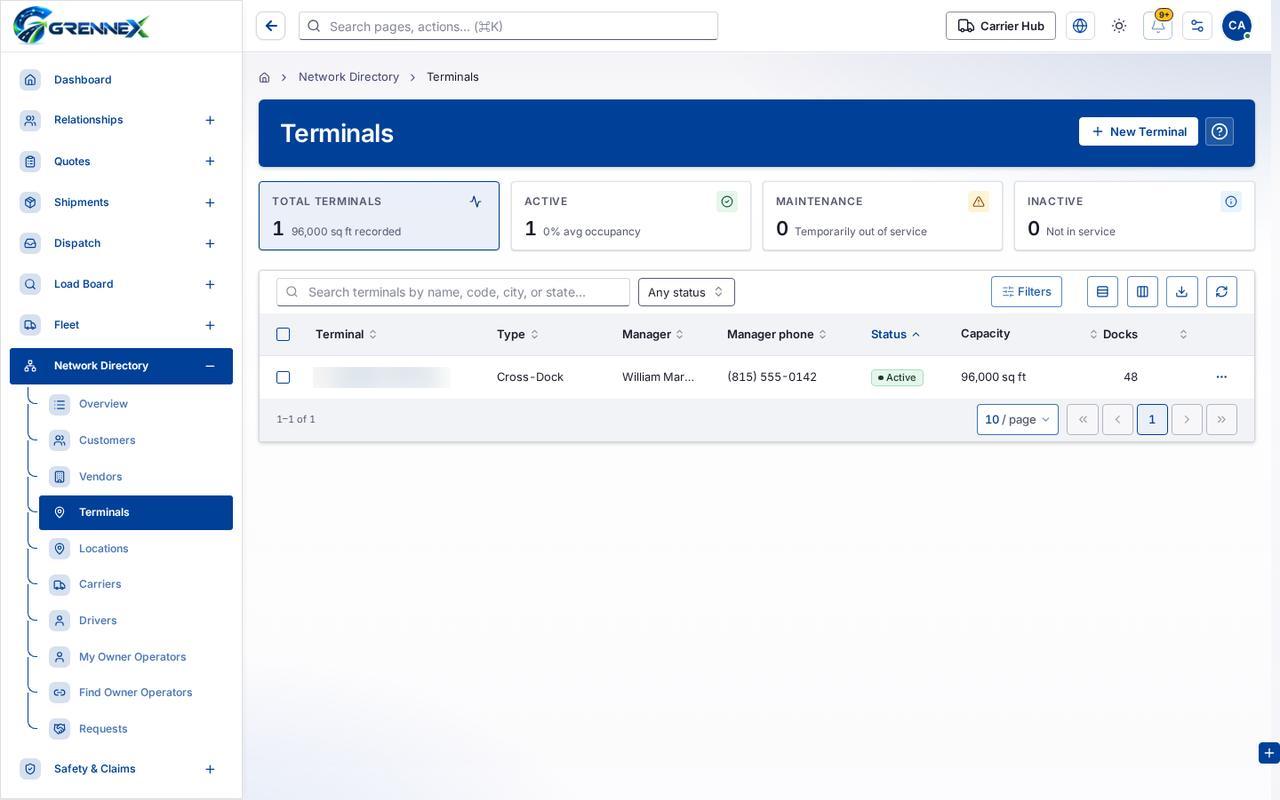This screenshot has height=800, width=1280.
Task: Focus the search terminals input
Action: point(453,292)
